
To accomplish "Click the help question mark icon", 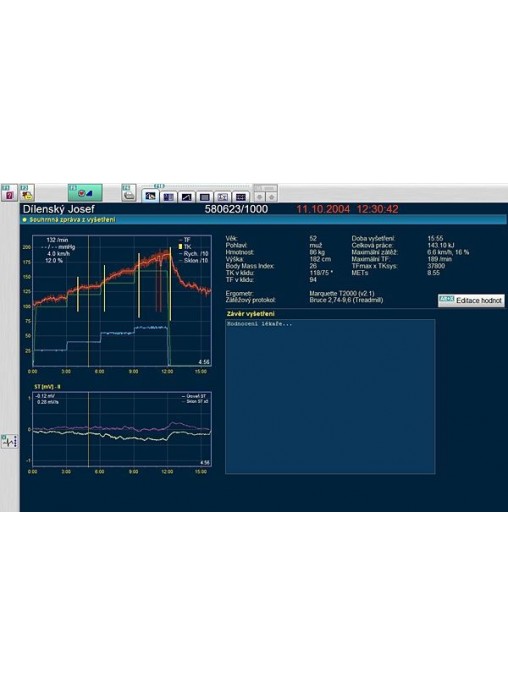I will click(x=9, y=193).
